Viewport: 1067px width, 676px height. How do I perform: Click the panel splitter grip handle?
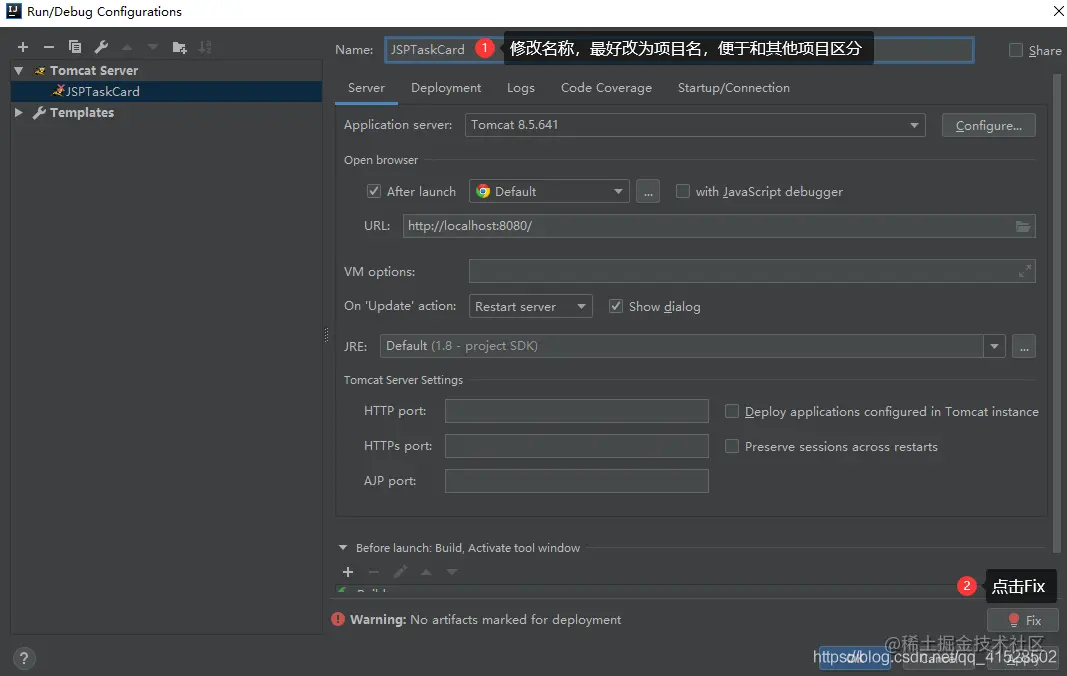326,334
